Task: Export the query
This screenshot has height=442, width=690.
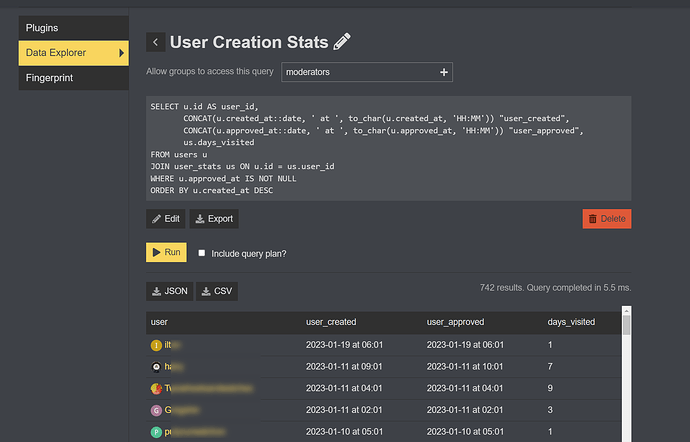Action: (x=214, y=219)
